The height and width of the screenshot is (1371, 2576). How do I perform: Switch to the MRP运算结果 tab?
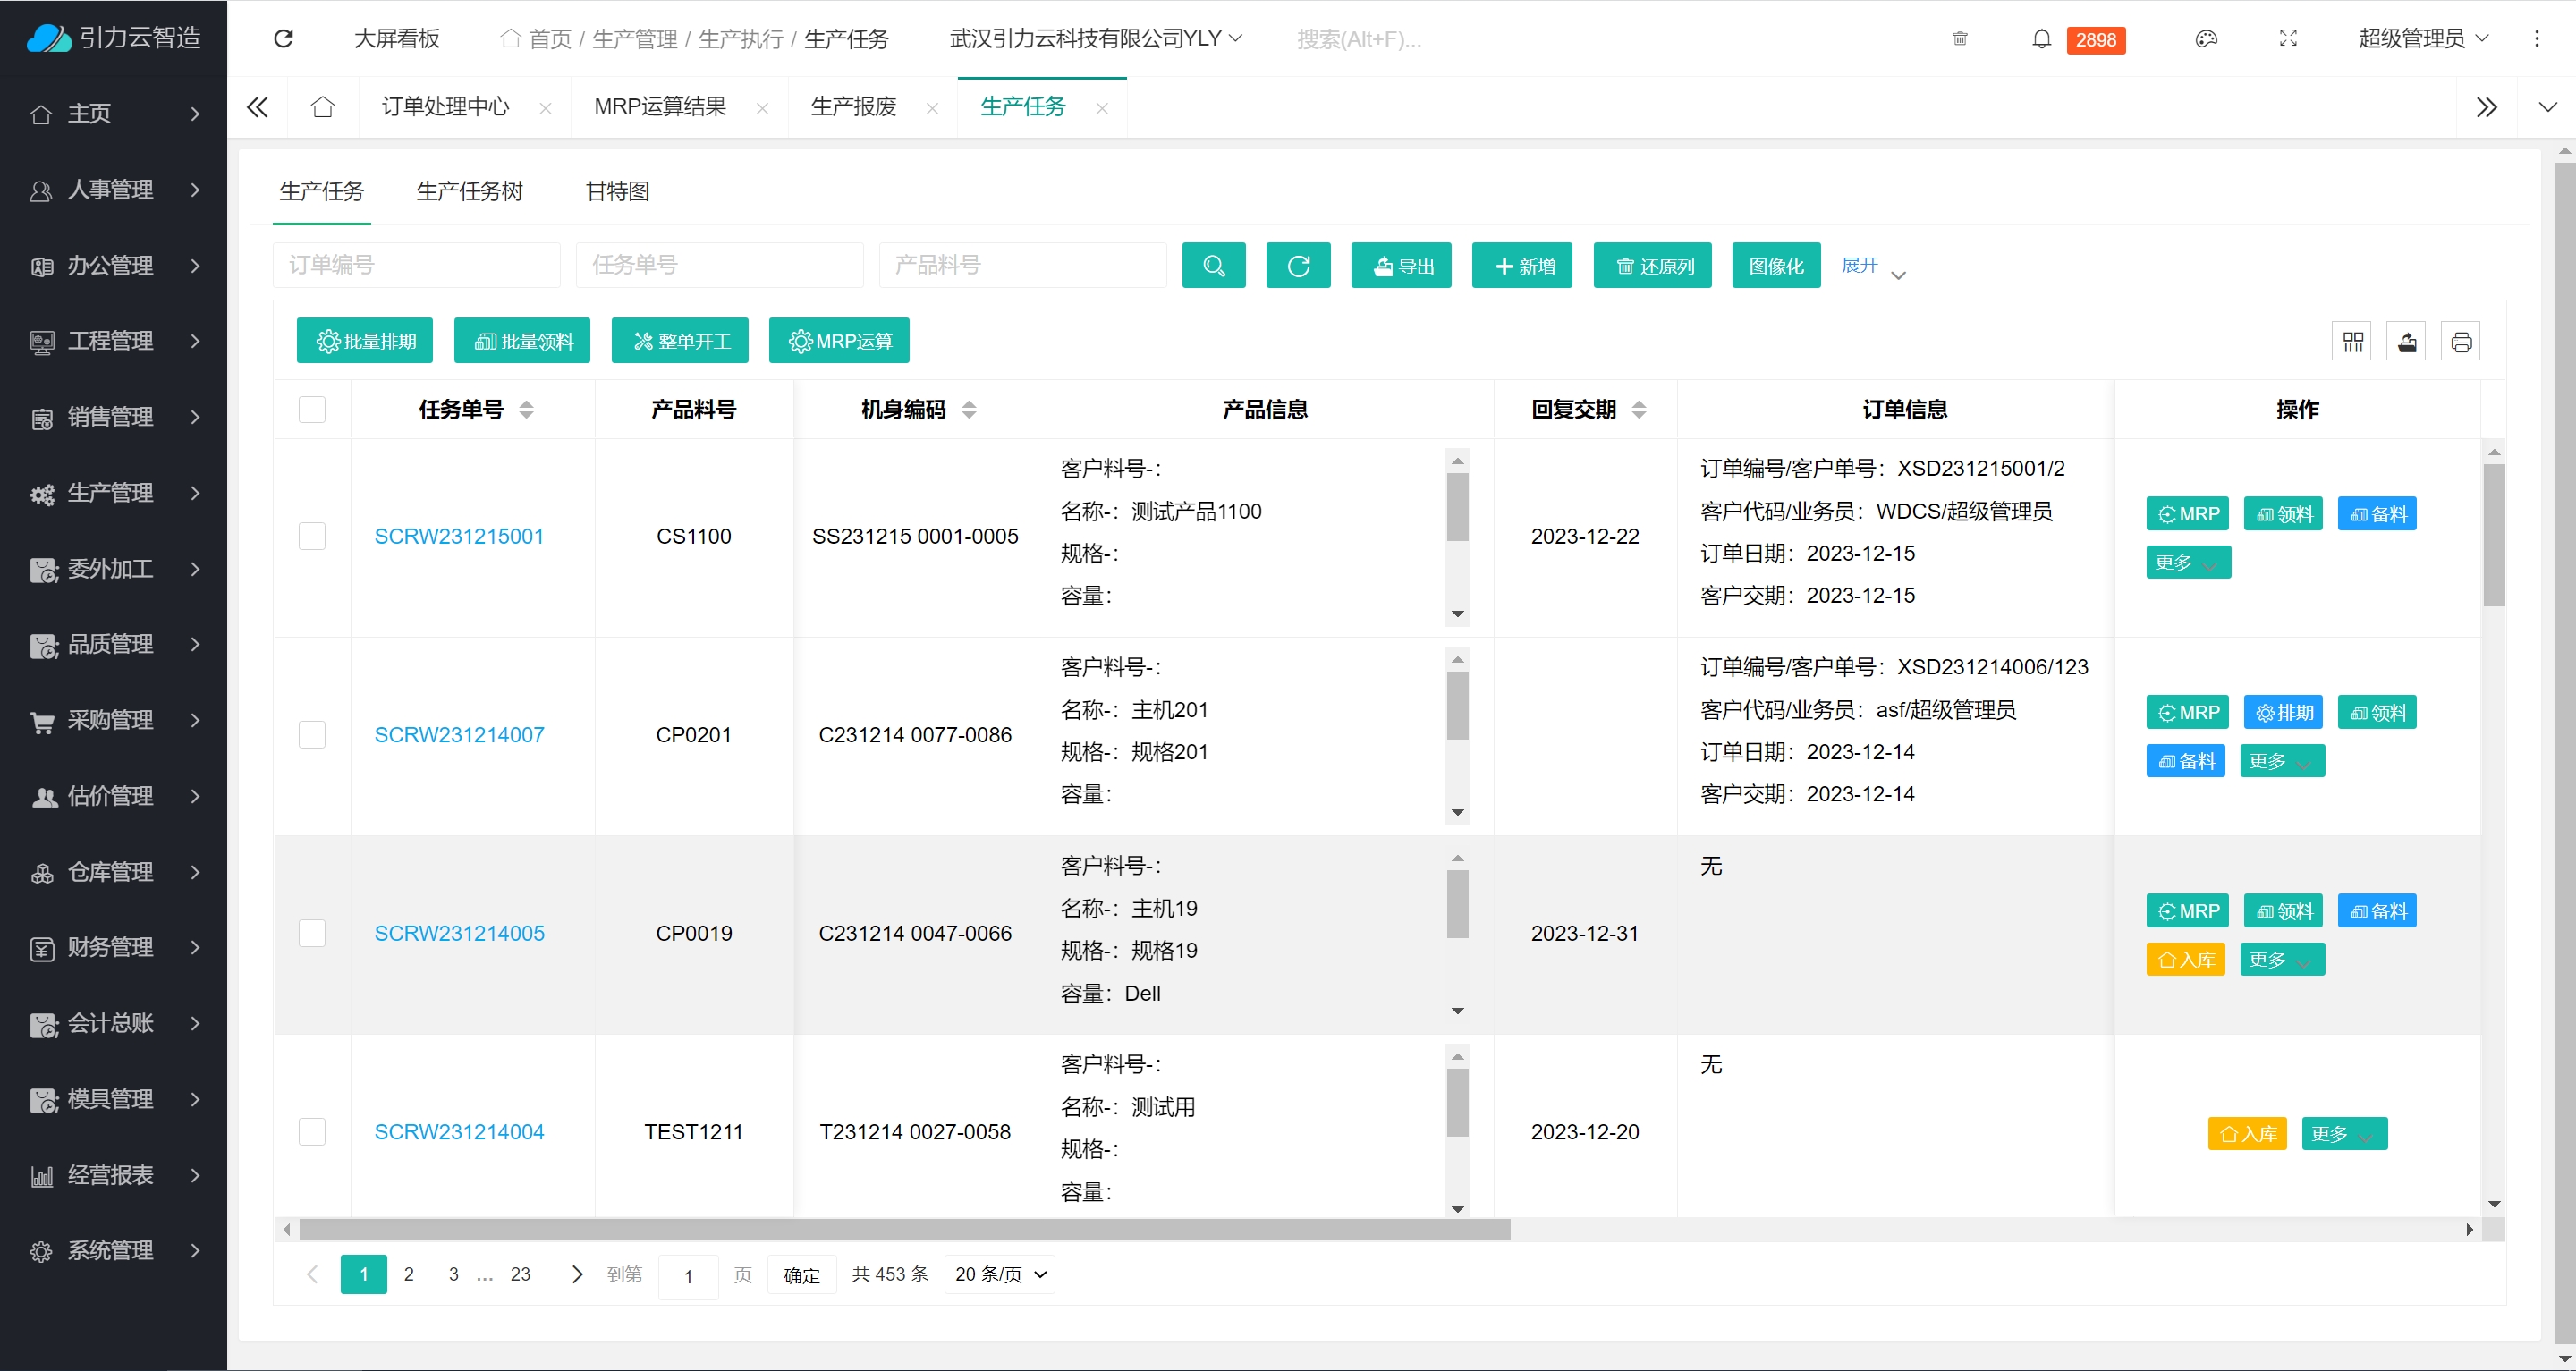(x=660, y=106)
